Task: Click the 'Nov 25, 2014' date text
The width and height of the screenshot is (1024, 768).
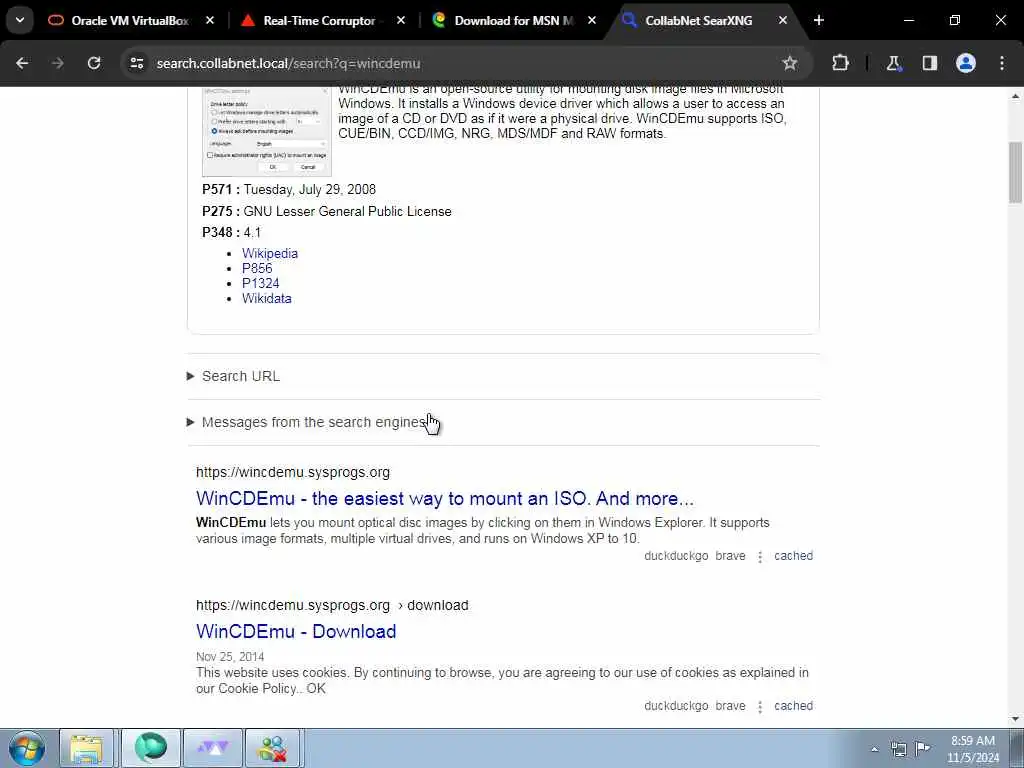Action: tap(230, 657)
